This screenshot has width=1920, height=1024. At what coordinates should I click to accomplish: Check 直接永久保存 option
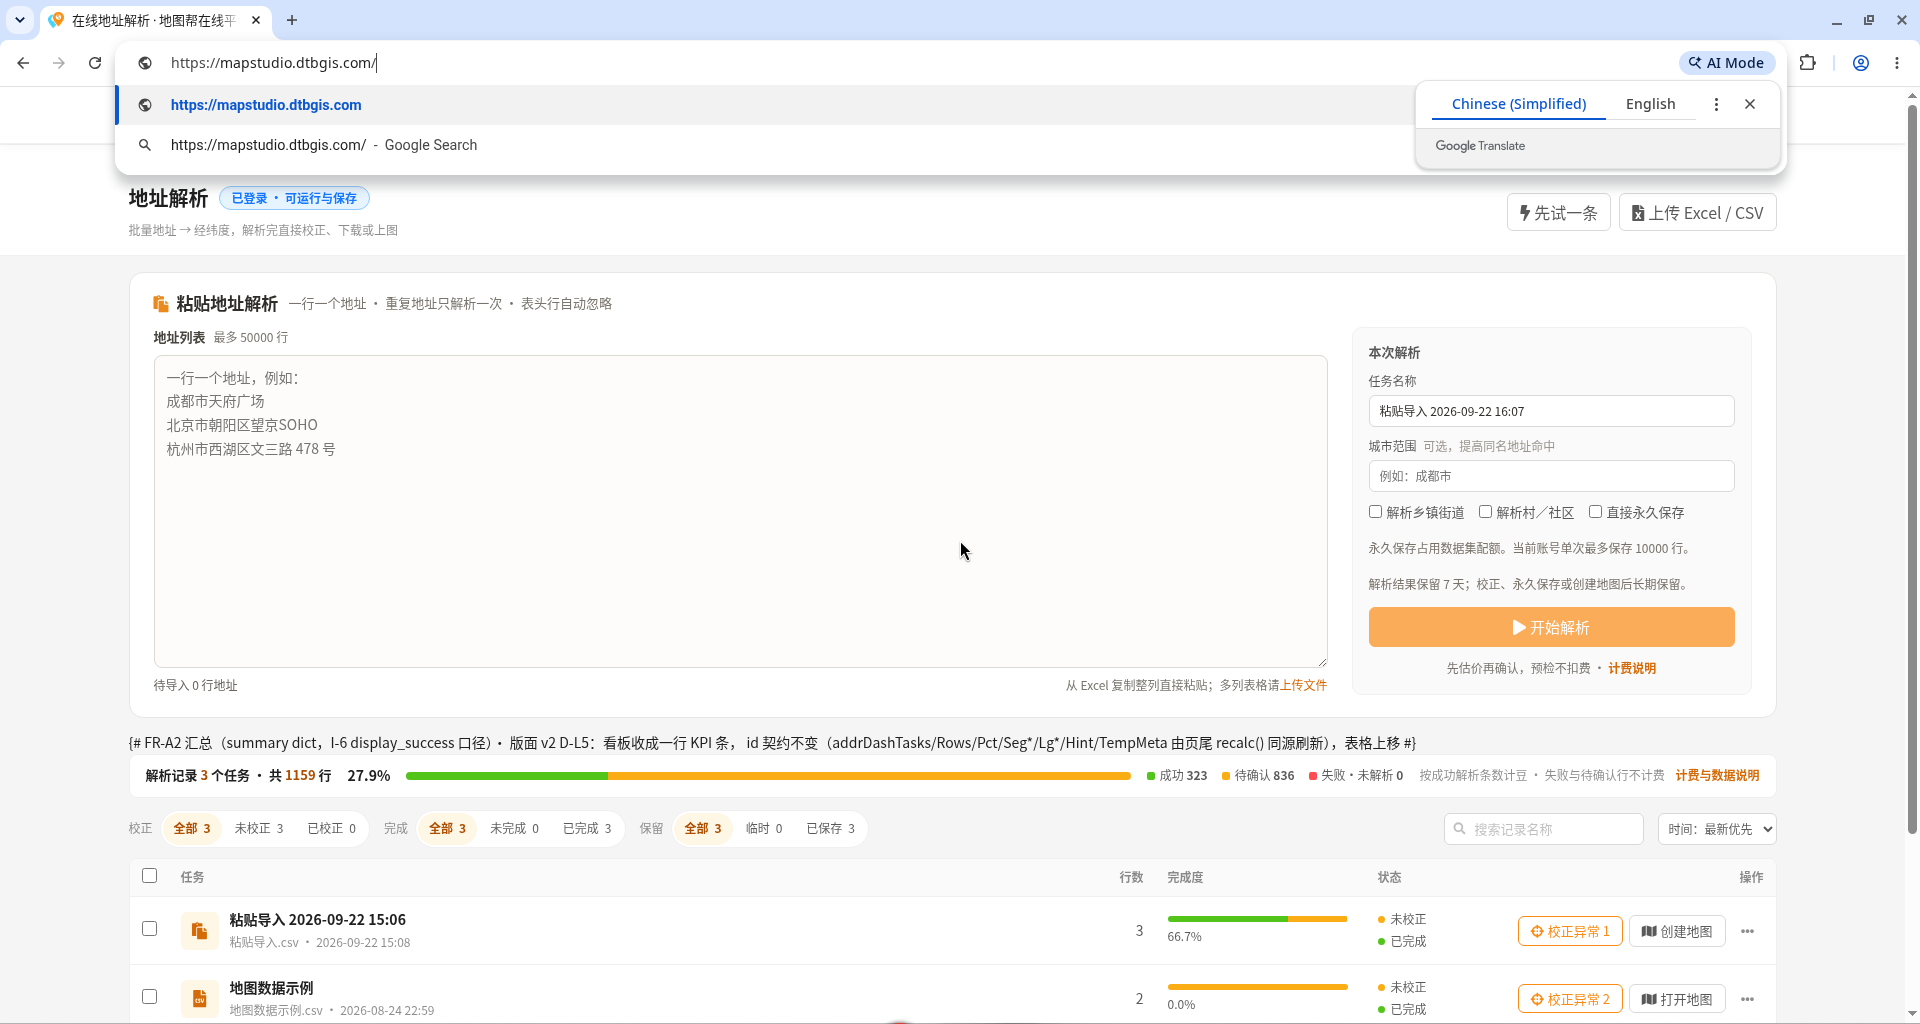(x=1596, y=512)
